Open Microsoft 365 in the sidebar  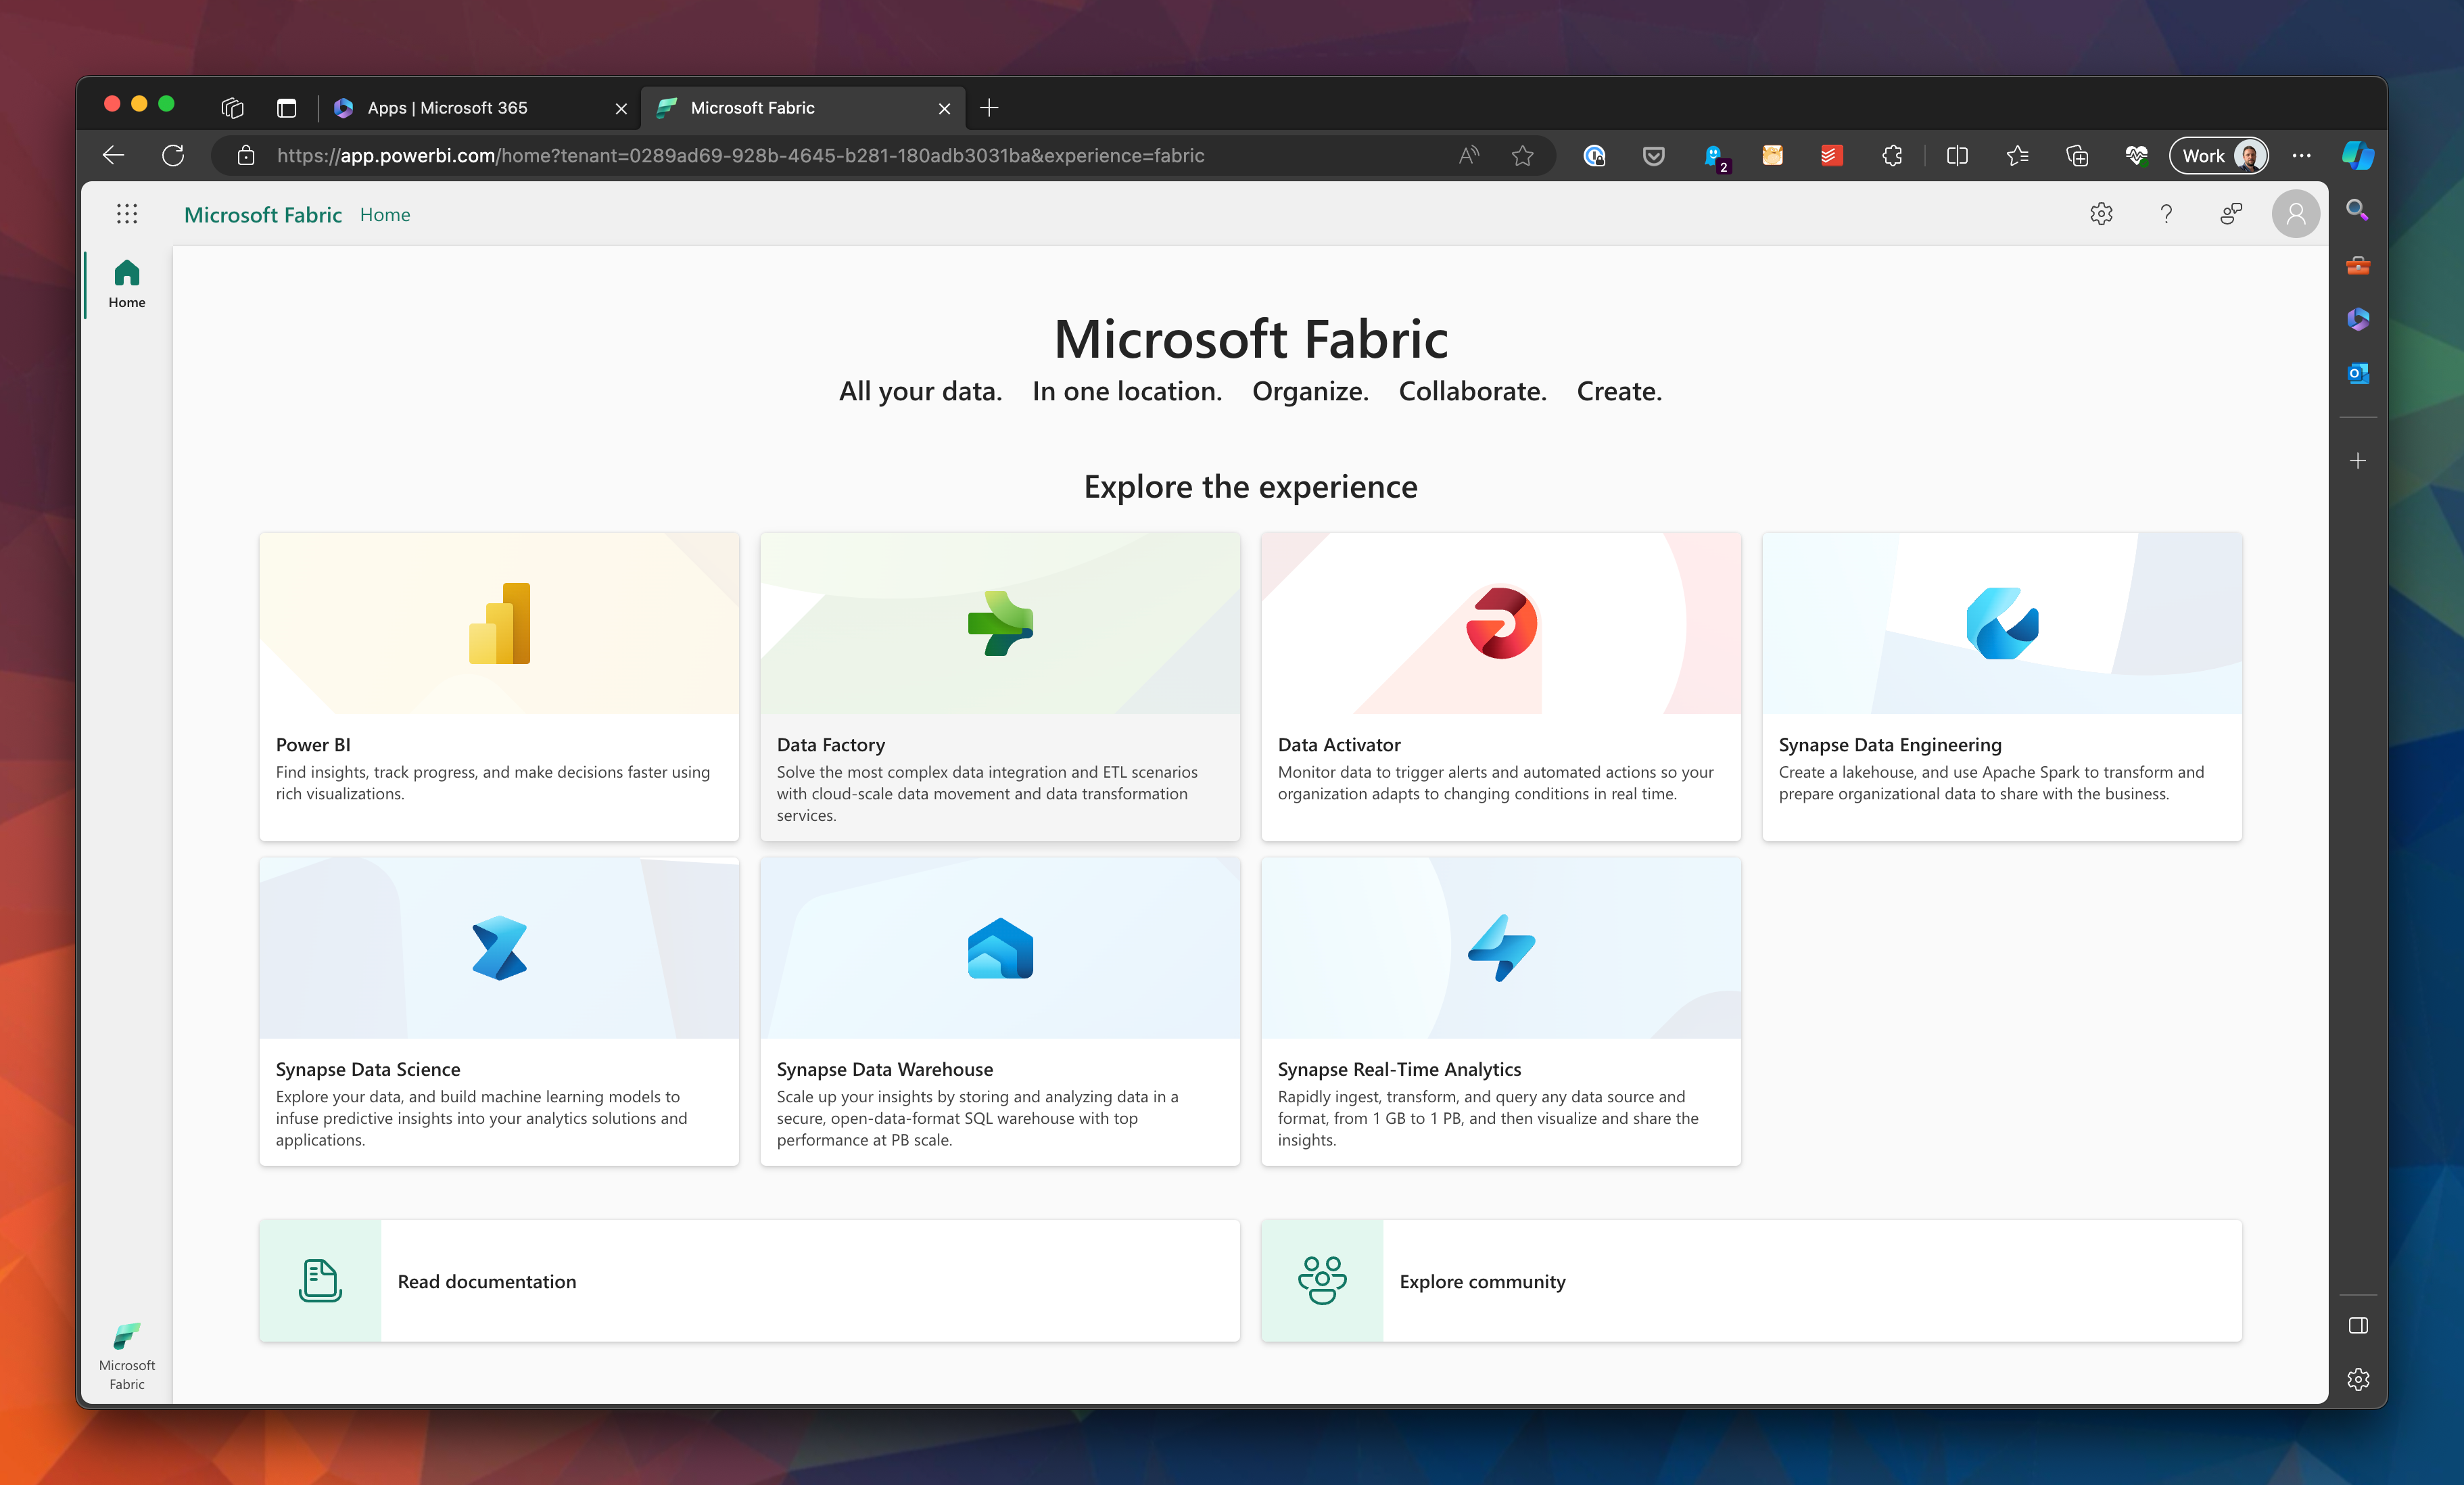[x=2358, y=319]
